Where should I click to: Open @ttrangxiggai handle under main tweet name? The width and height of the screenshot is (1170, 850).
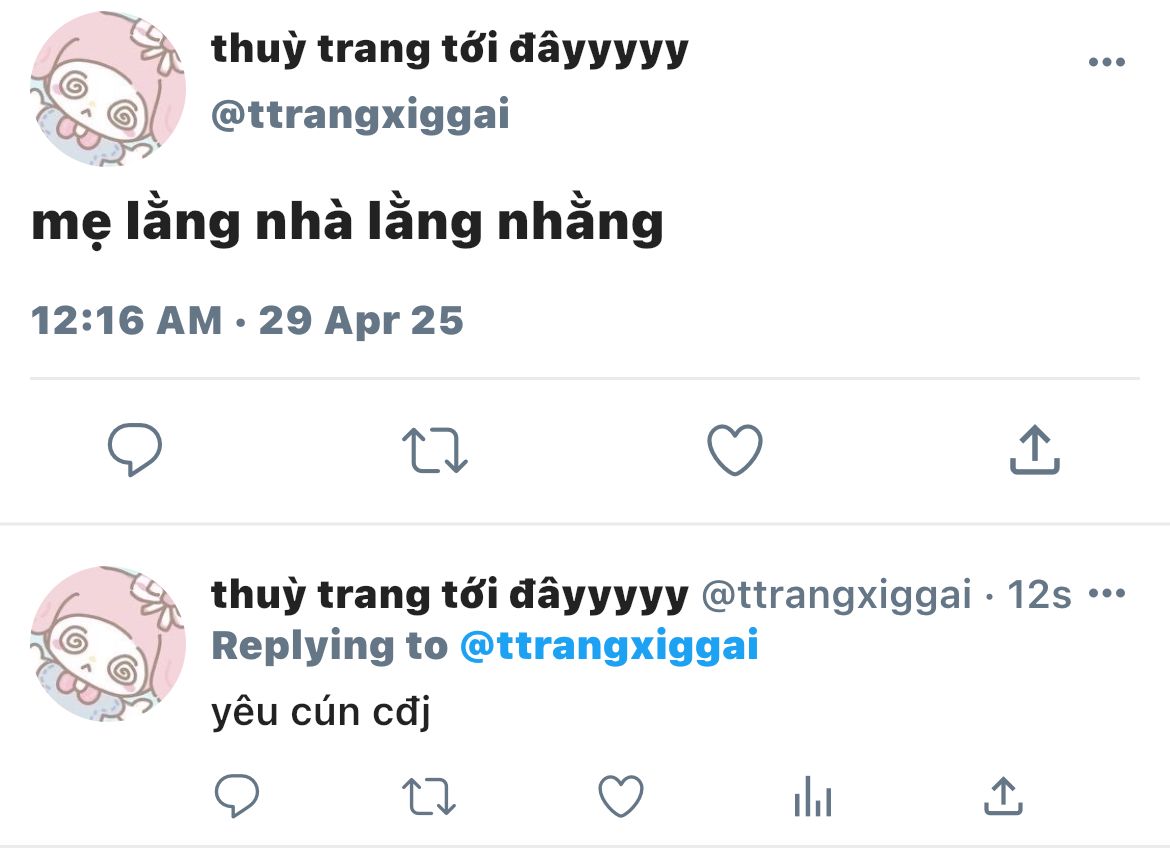click(360, 114)
